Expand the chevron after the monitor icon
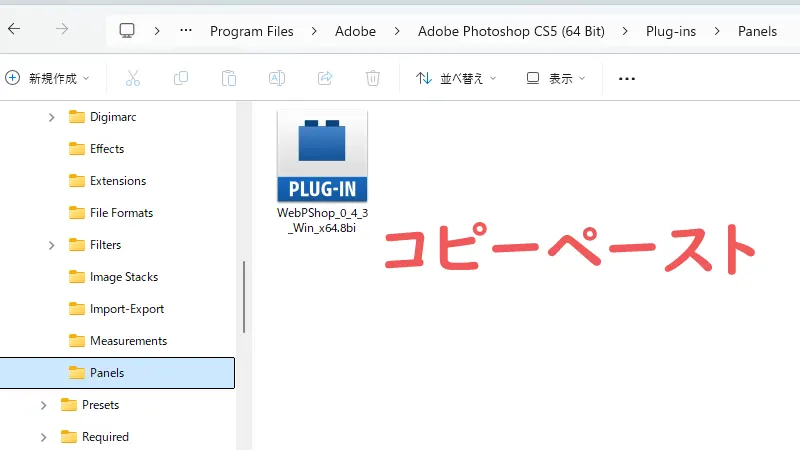 click(x=157, y=31)
